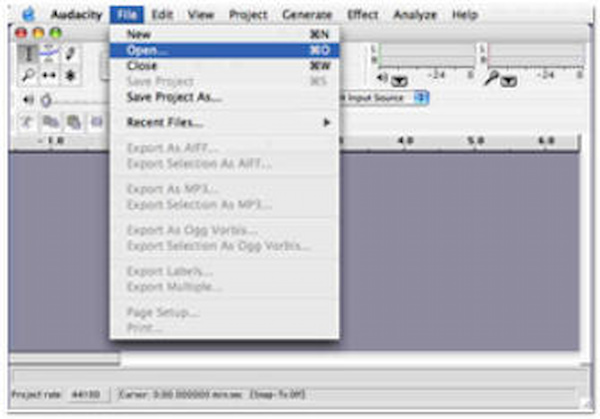Click the playback level meter

pyautogui.click(x=427, y=56)
